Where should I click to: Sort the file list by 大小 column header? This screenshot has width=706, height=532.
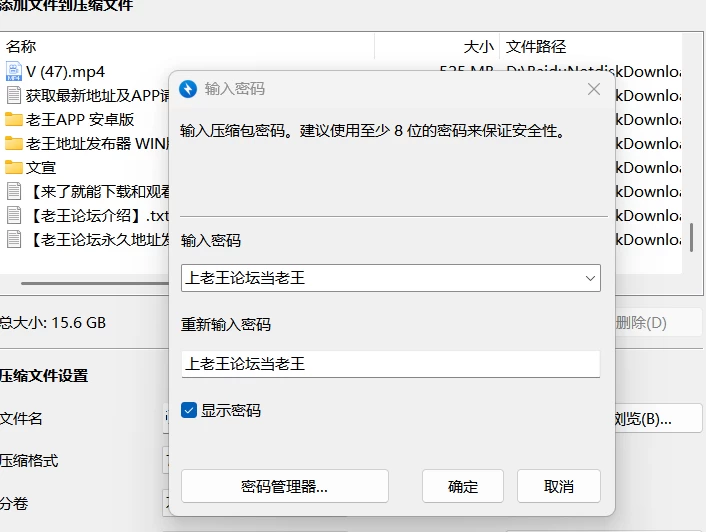pyautogui.click(x=479, y=46)
